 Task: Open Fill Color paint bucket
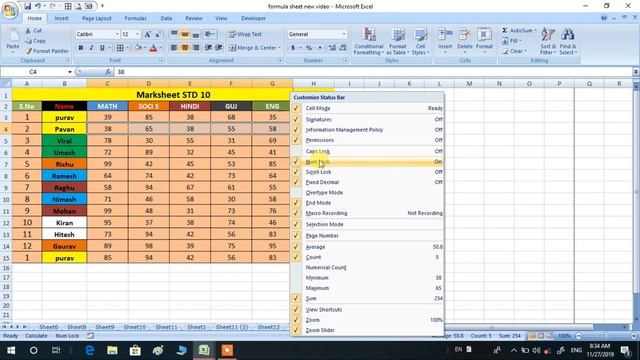(138, 48)
